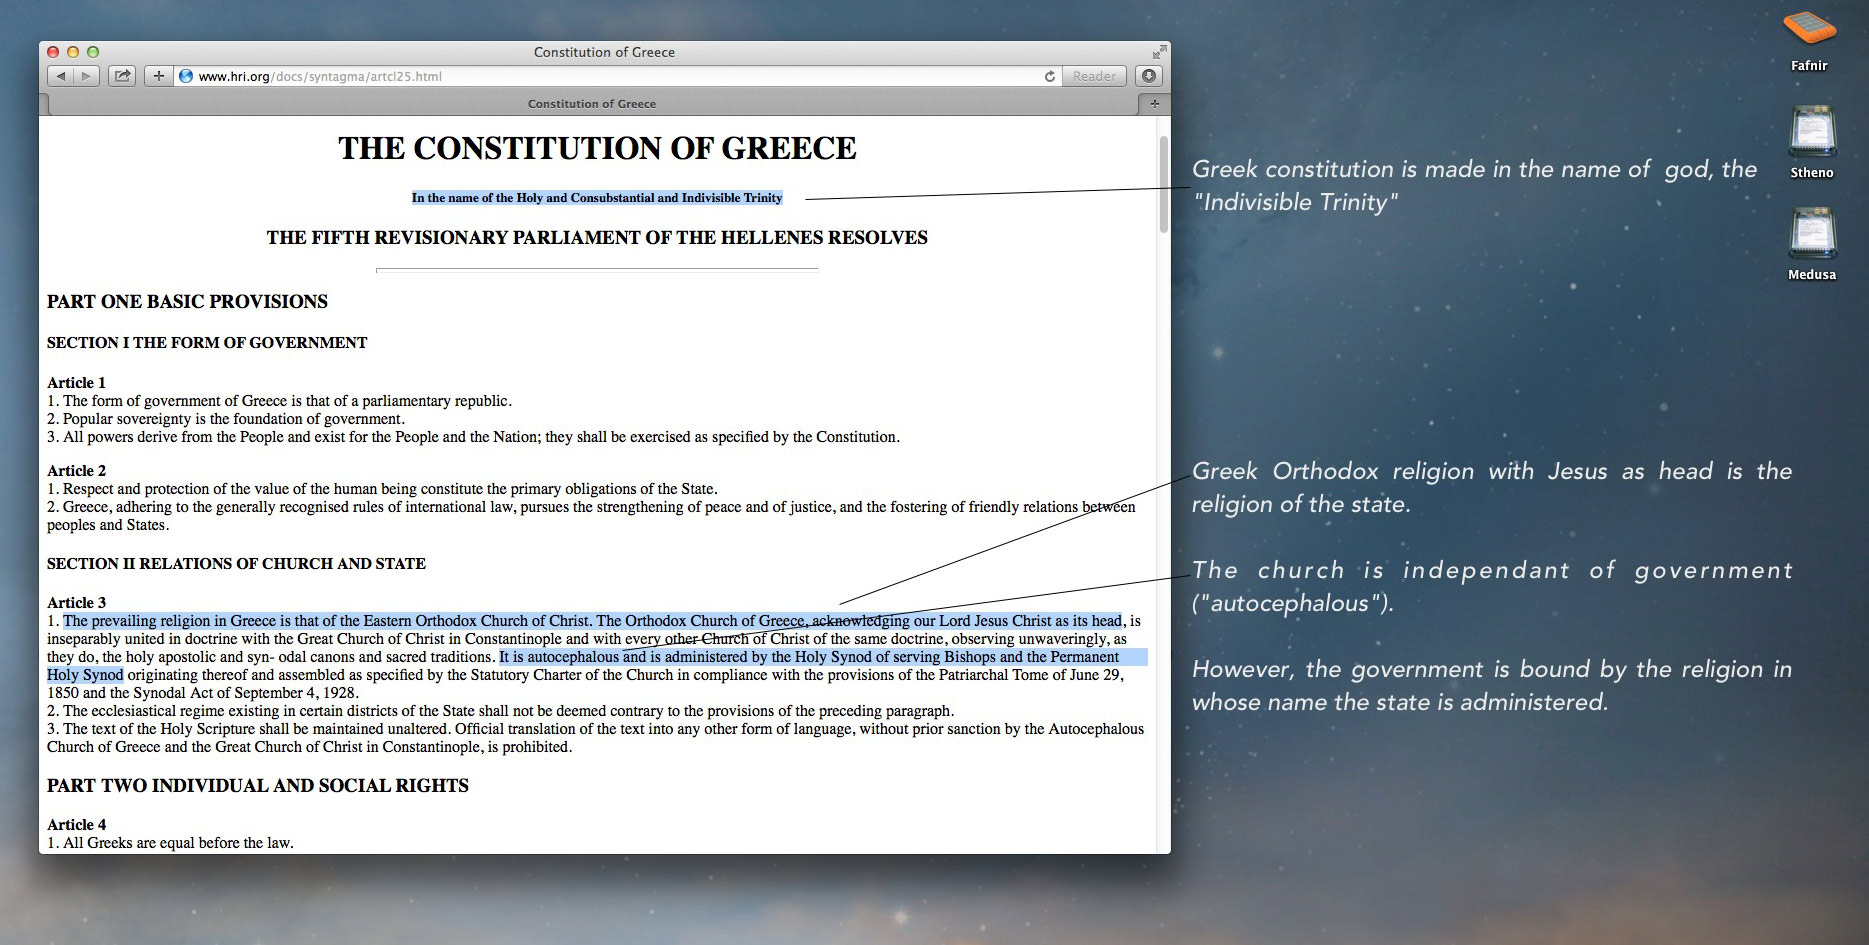The width and height of the screenshot is (1869, 945).
Task: Reload the page with the refresh icon
Action: click(x=1049, y=76)
